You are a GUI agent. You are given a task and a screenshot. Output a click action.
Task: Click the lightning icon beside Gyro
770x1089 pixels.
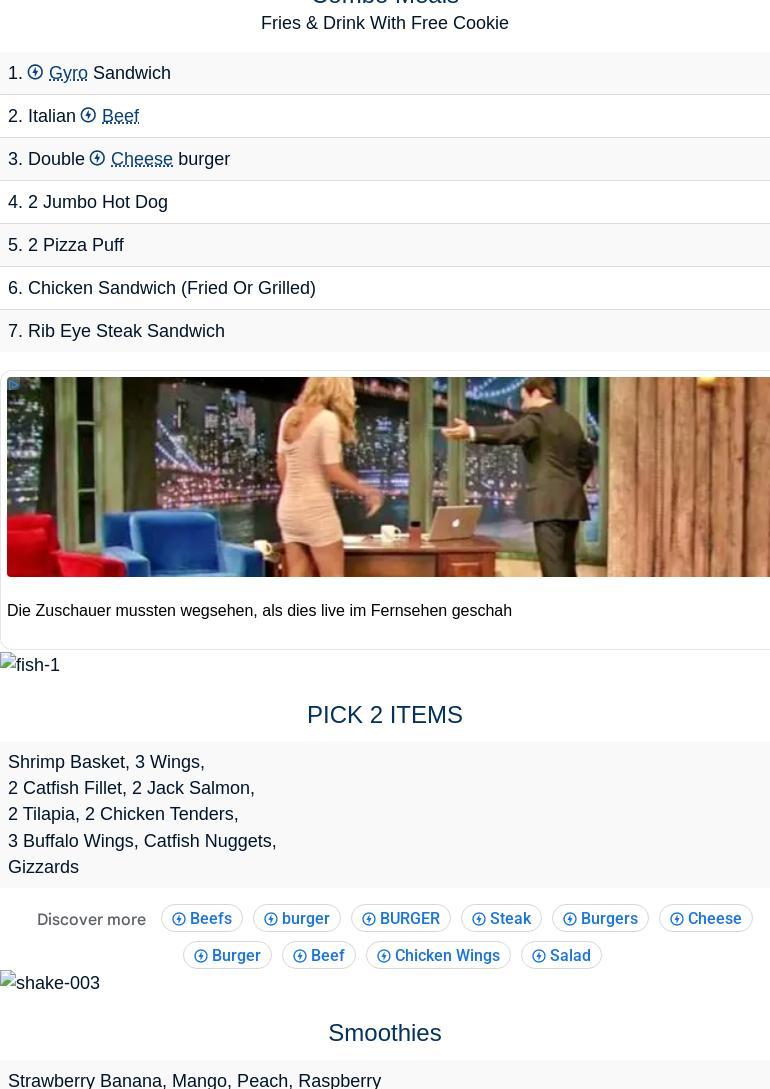click(x=35, y=72)
